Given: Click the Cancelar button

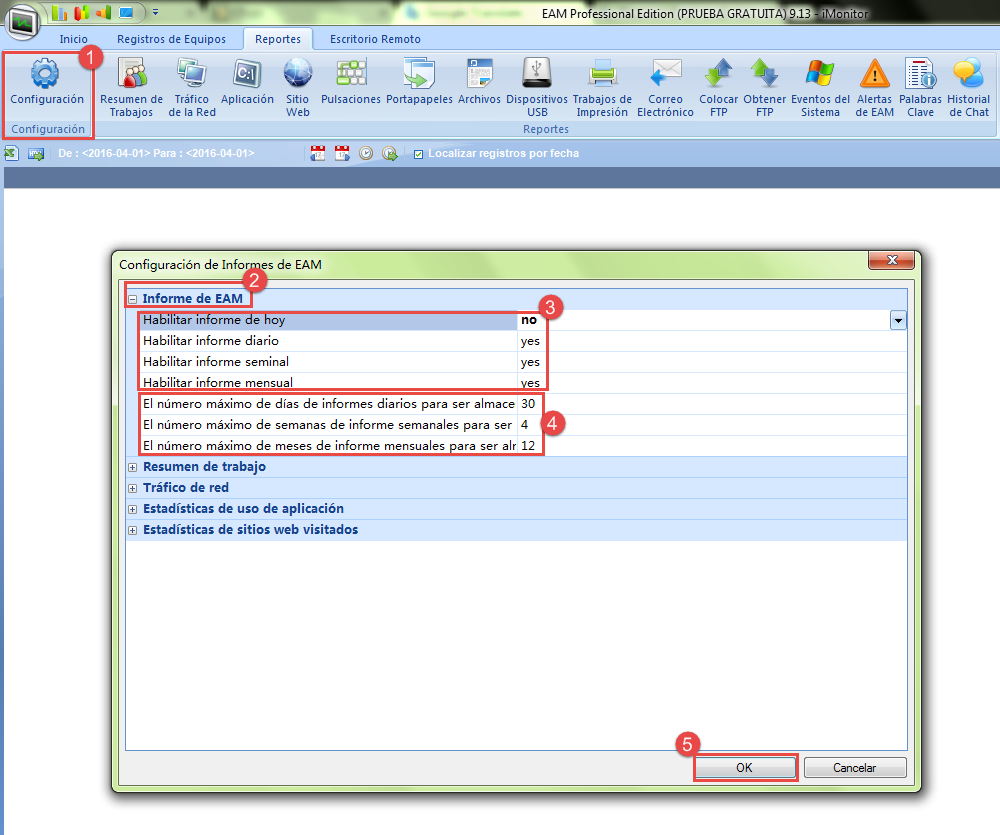Looking at the screenshot, I should click(x=855, y=767).
